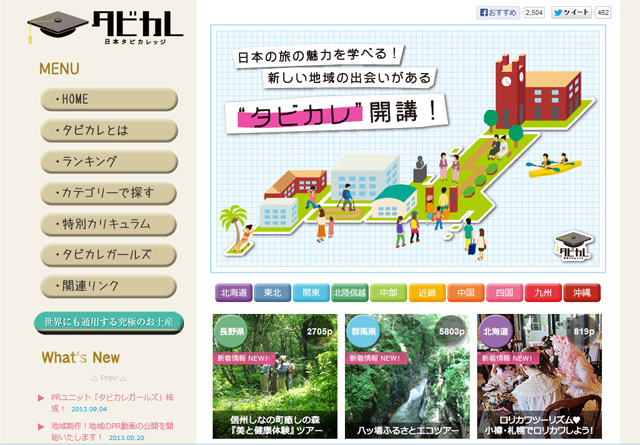Click the tweet count 462
Image resolution: width=640 pixels, height=445 pixels.
click(603, 13)
